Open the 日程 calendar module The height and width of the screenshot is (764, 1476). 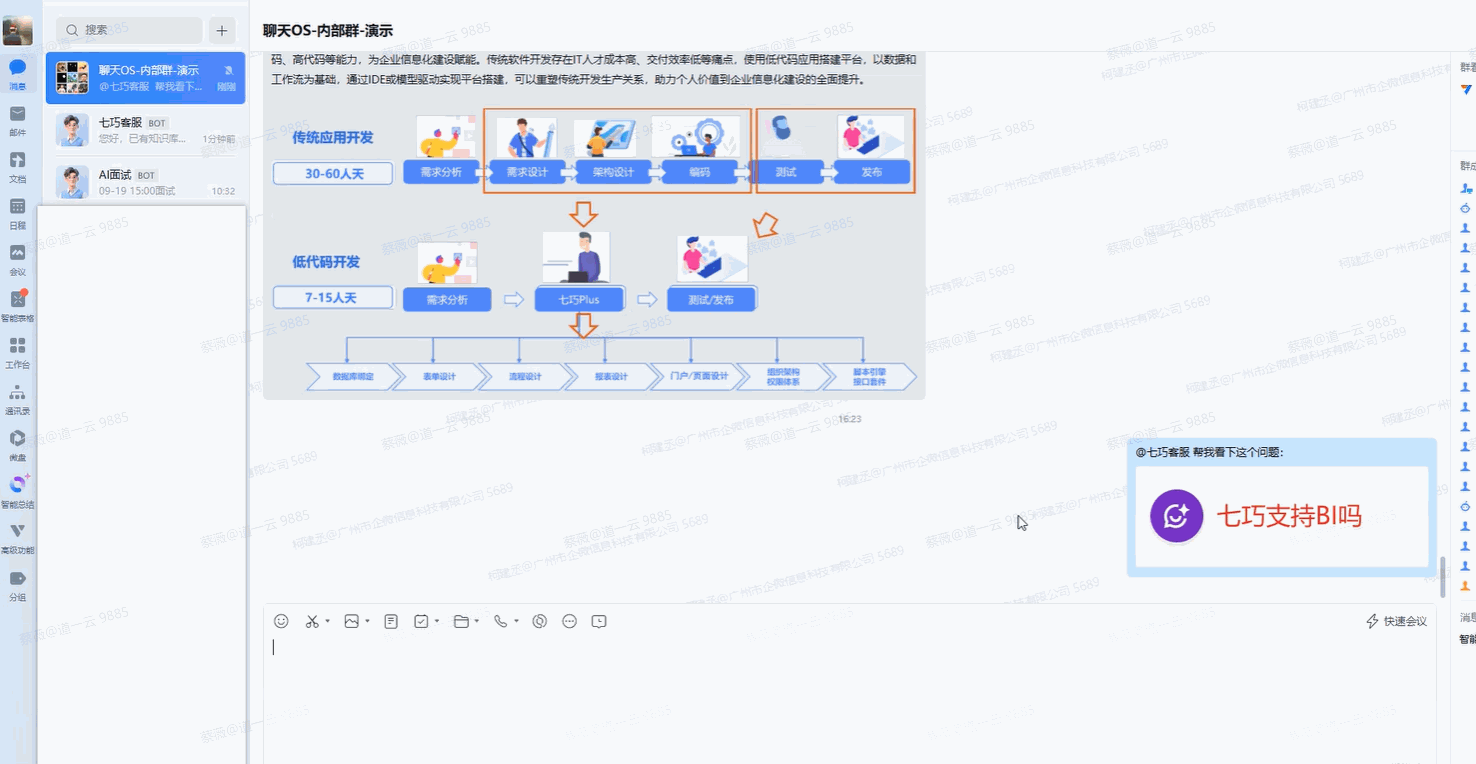click(17, 213)
